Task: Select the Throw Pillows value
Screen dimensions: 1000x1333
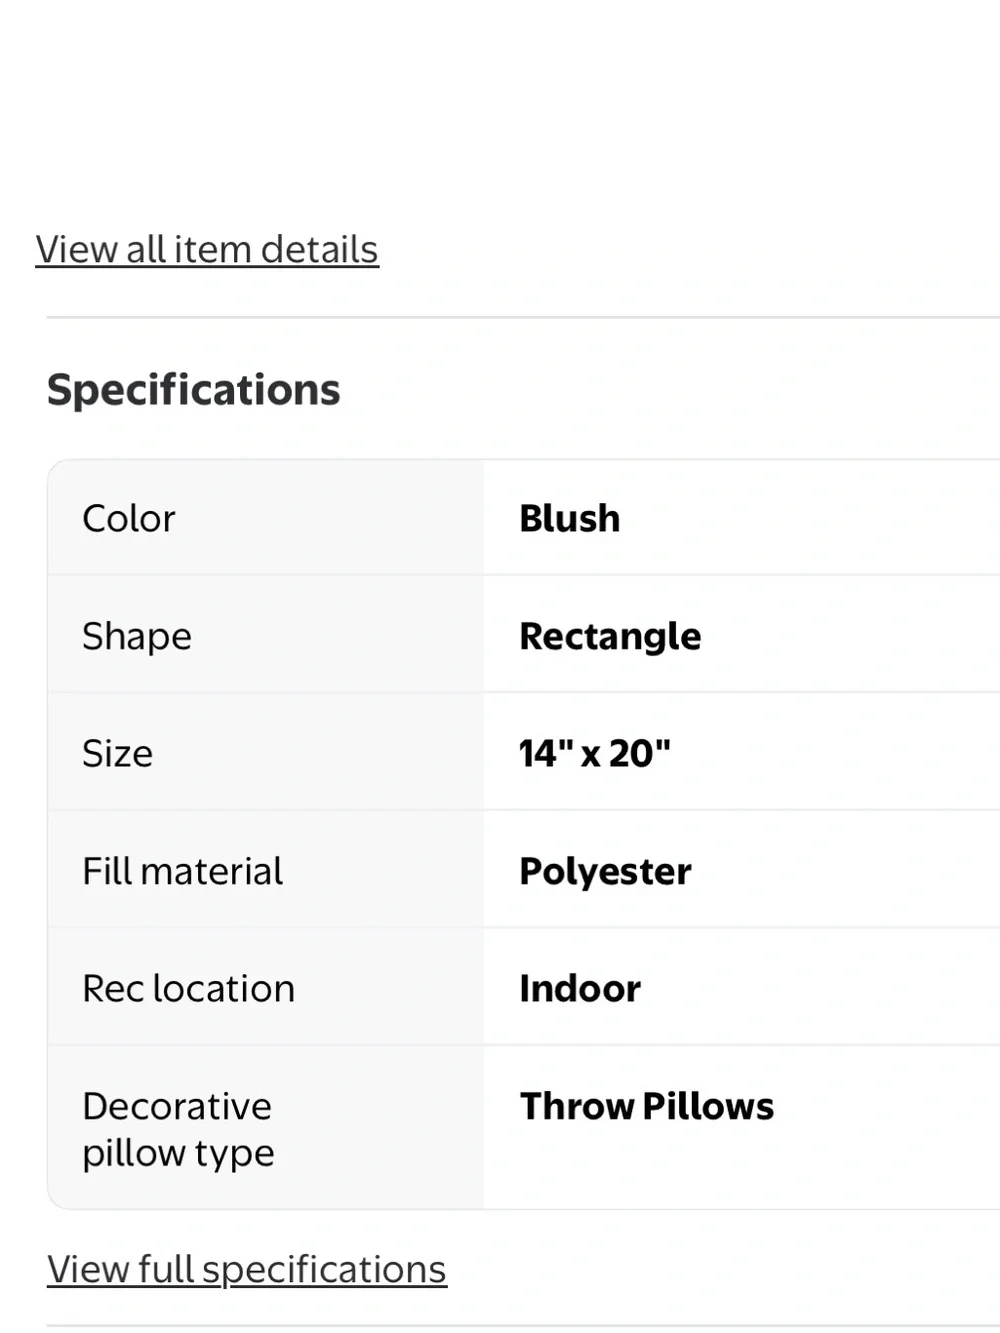Action: tap(647, 1106)
